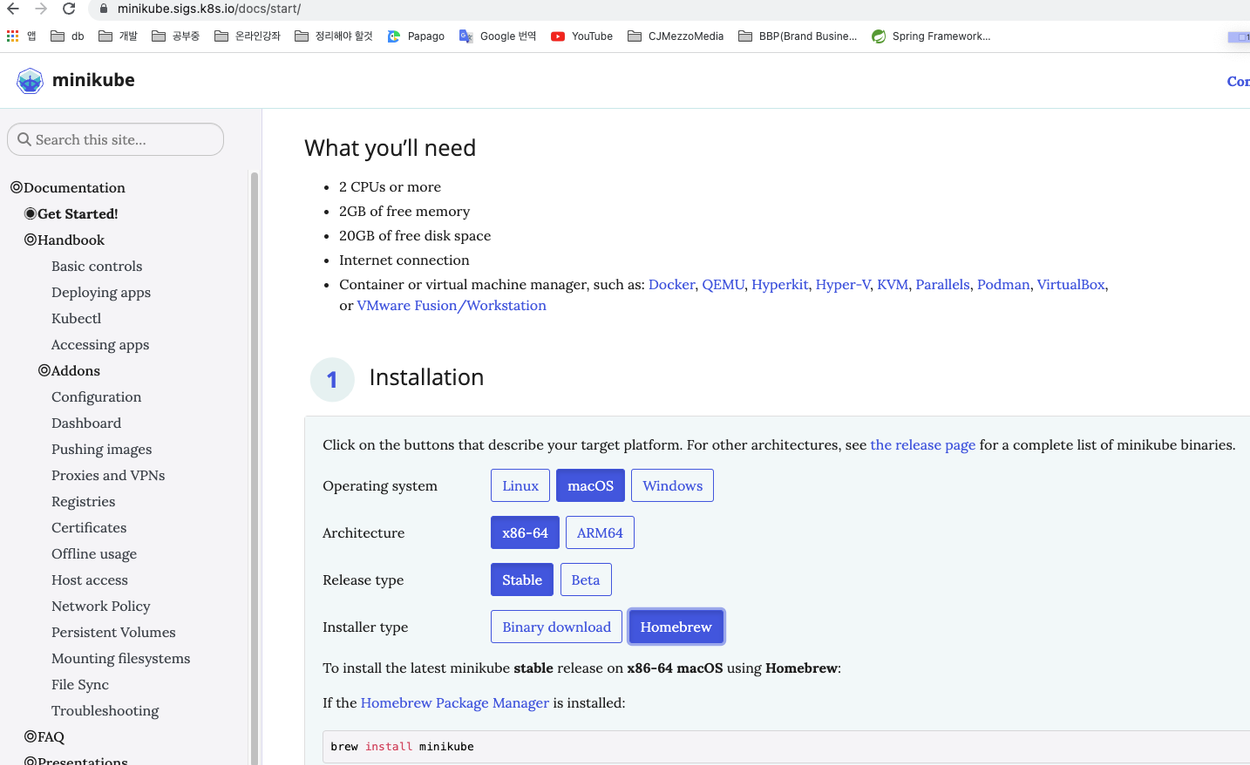Click the Search this site field
The width and height of the screenshot is (1250, 765).
coord(115,139)
